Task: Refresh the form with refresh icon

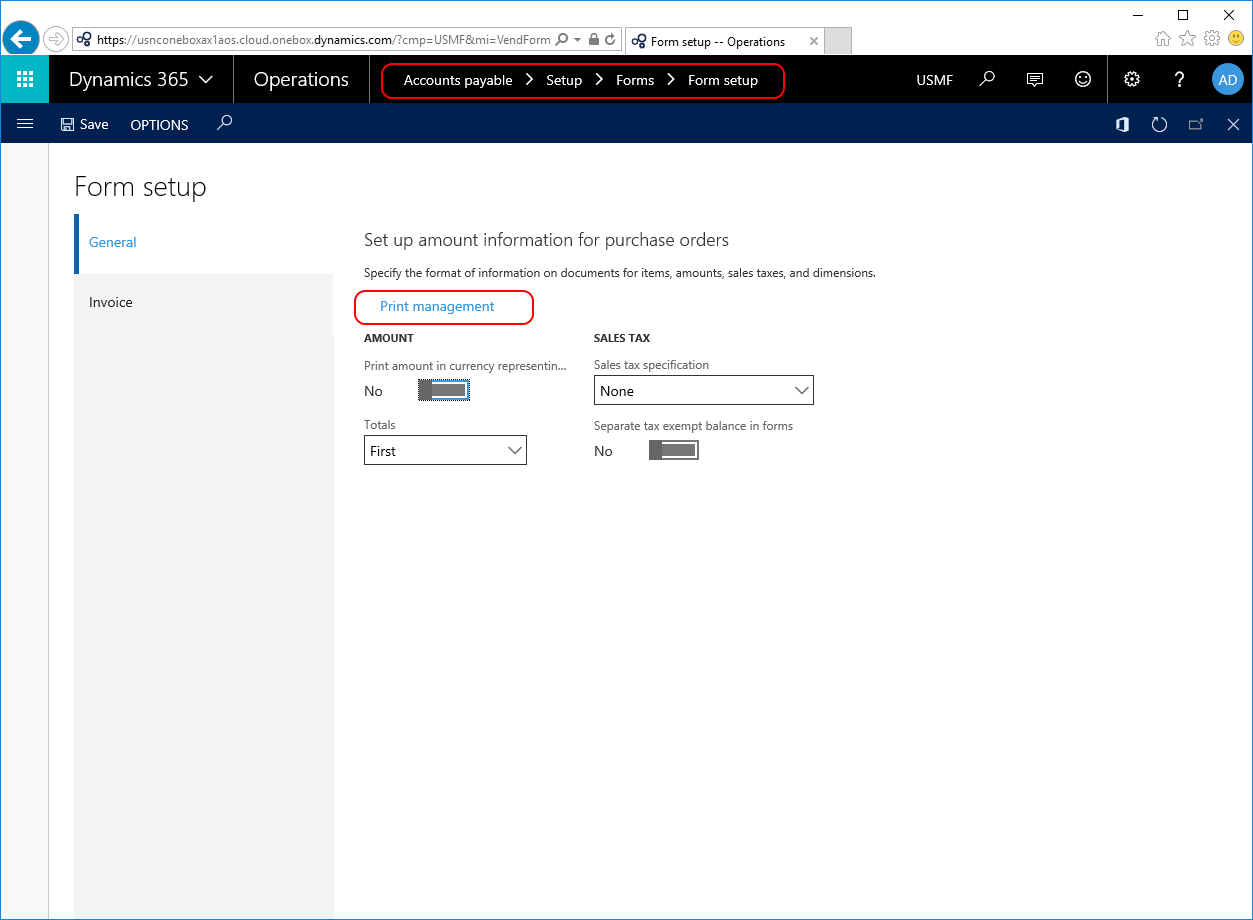Action: 1159,124
